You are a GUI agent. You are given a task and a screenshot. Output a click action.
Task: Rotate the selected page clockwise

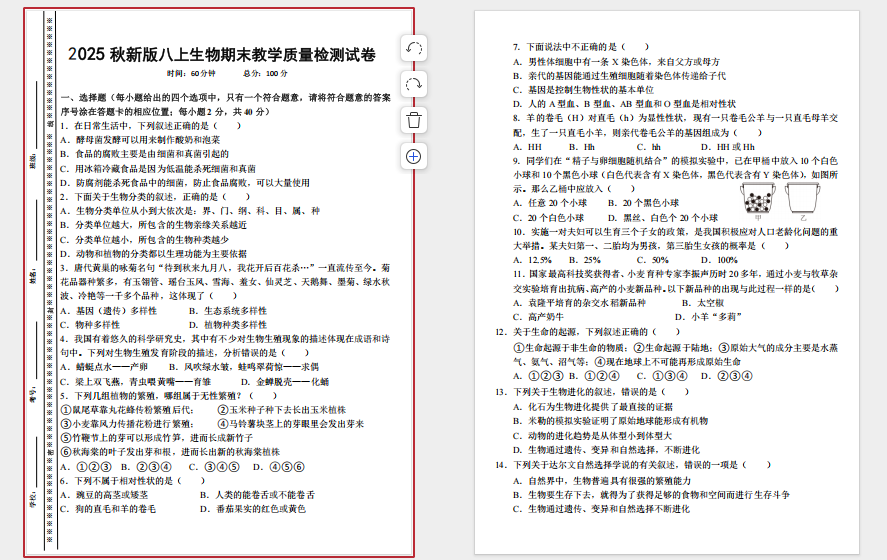[x=414, y=85]
